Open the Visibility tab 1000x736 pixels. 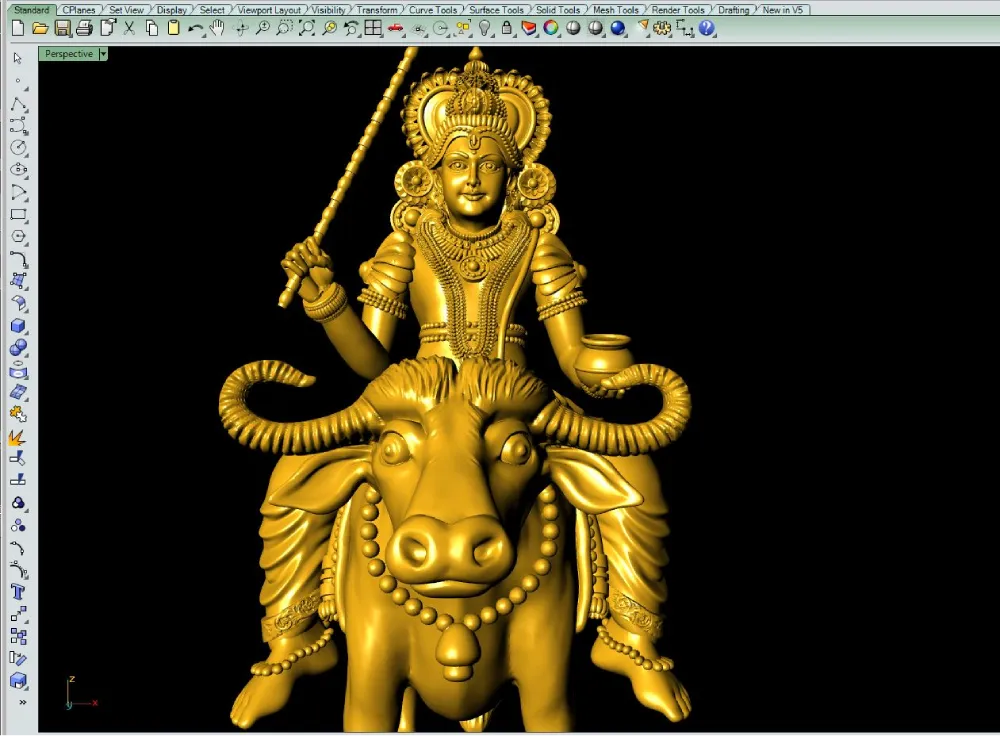pos(328,10)
